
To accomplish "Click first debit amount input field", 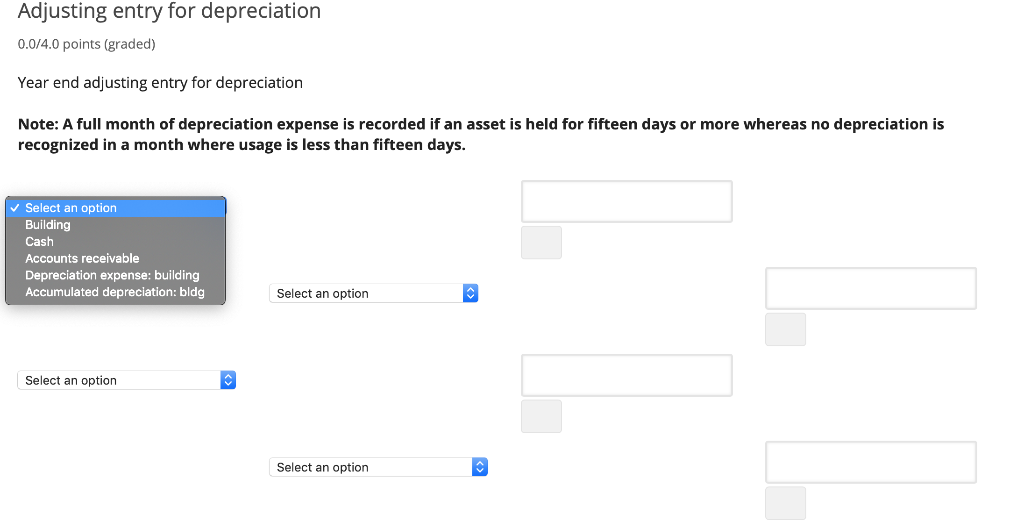I will click(626, 202).
